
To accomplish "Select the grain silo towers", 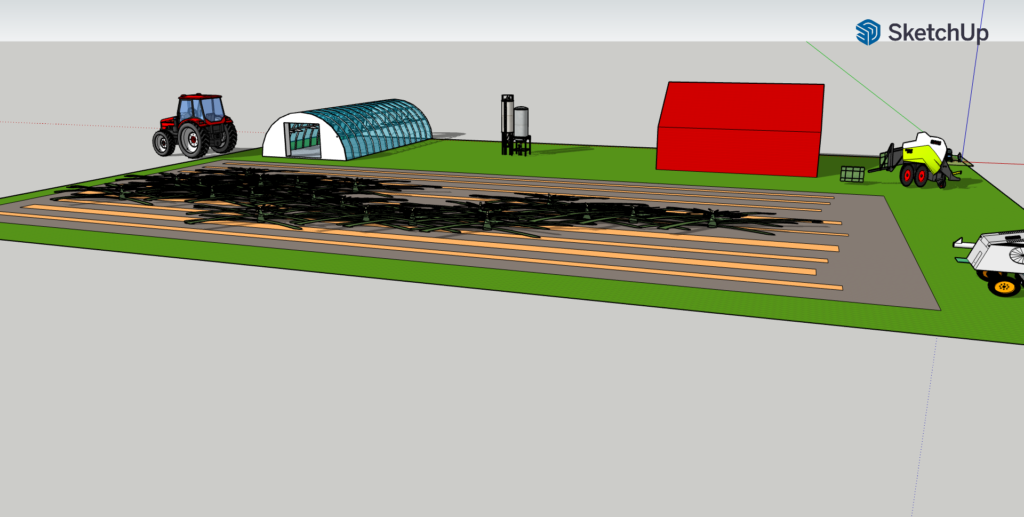I will pos(515,125).
